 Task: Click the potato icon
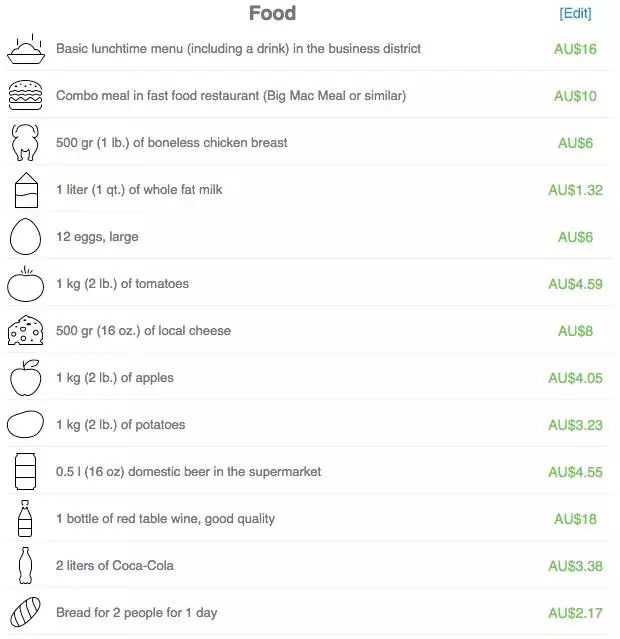(25, 425)
